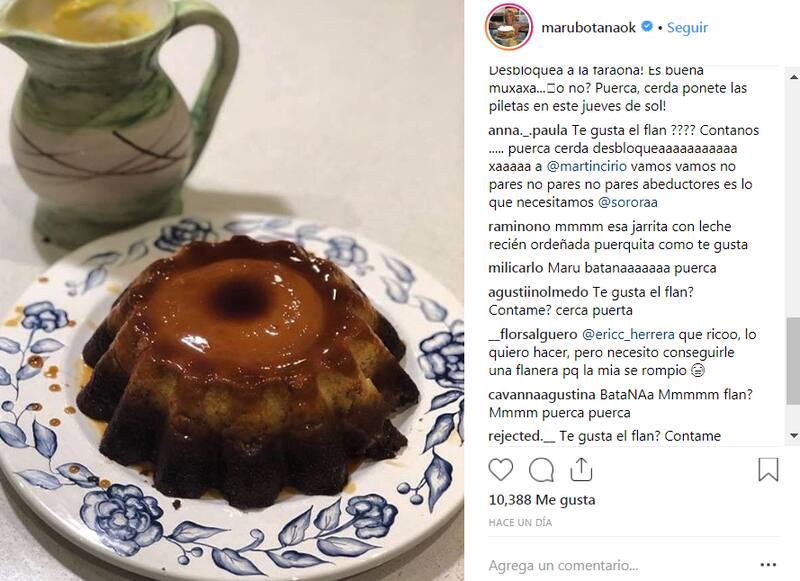Viewport: 800px width, 581px height.
Task: Open the @ericc_herrera mention link
Action: (x=628, y=335)
